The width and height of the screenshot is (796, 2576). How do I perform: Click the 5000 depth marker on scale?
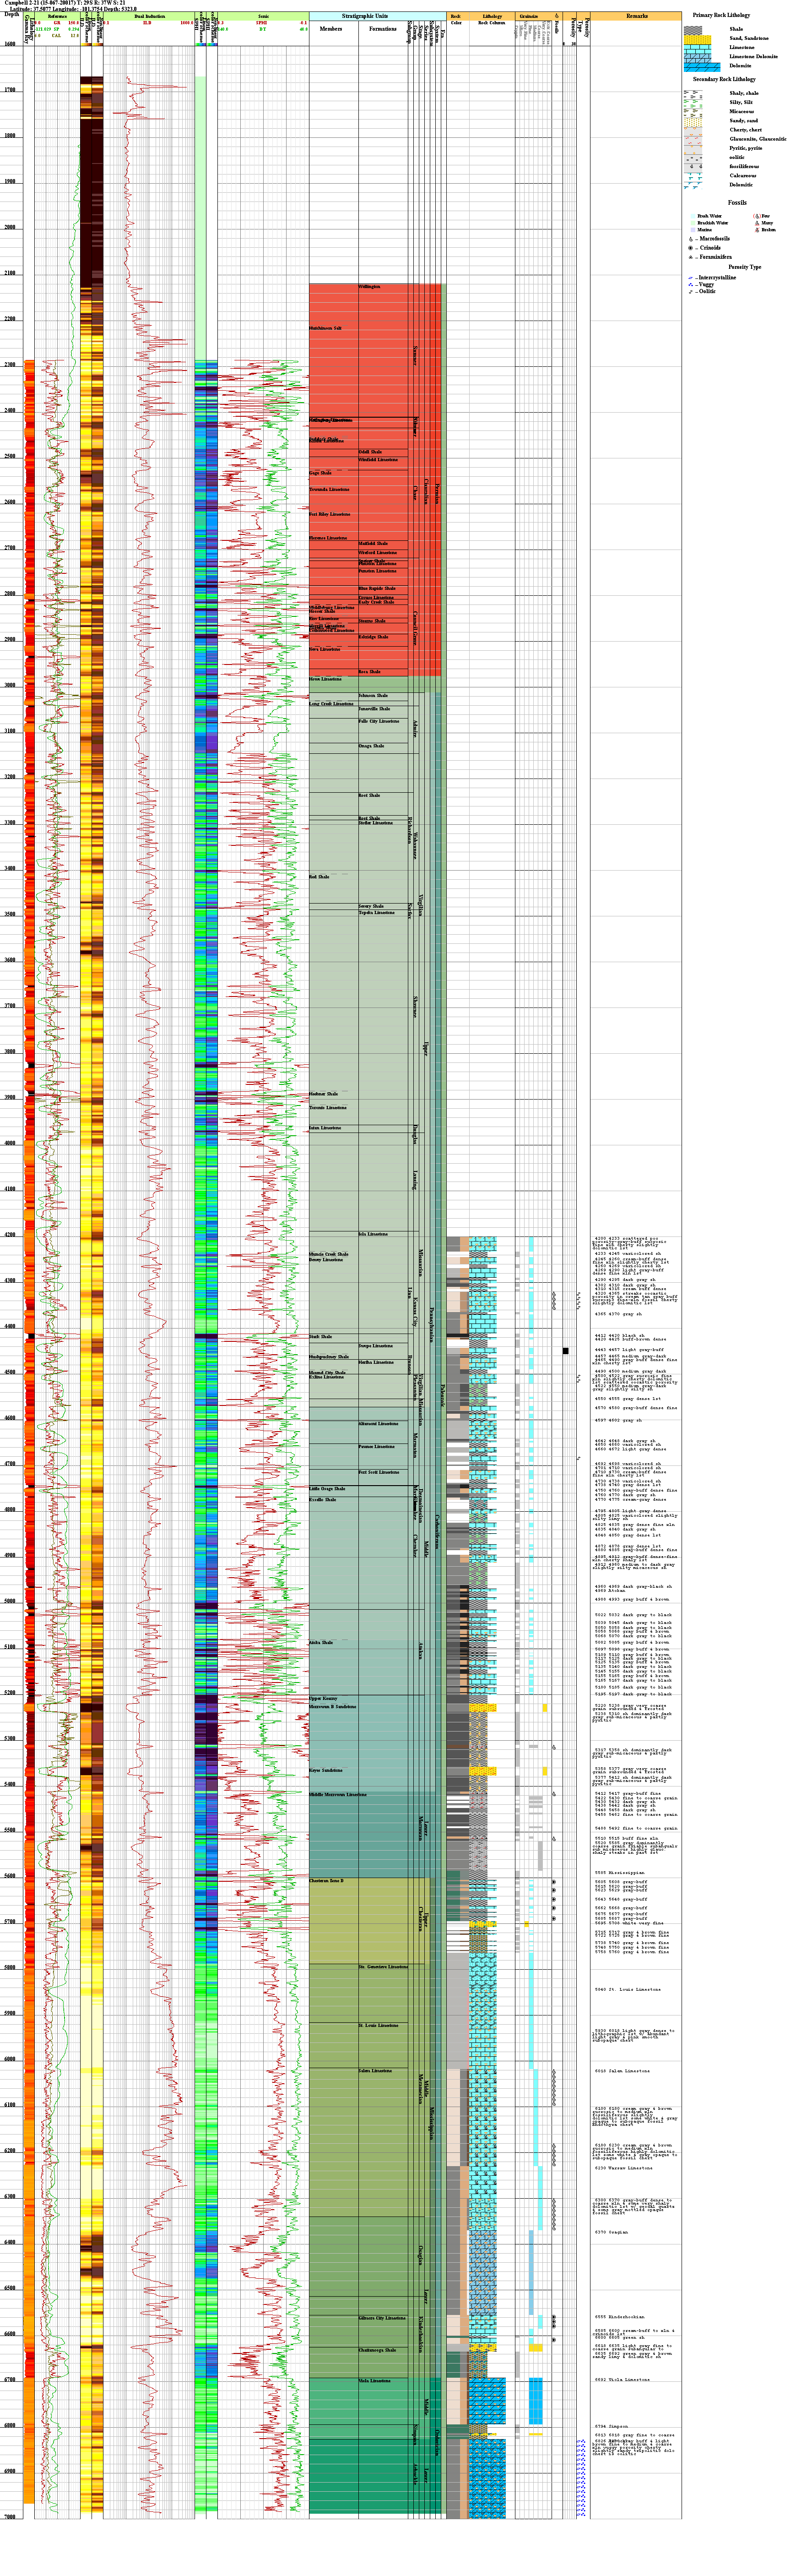(x=10, y=1601)
